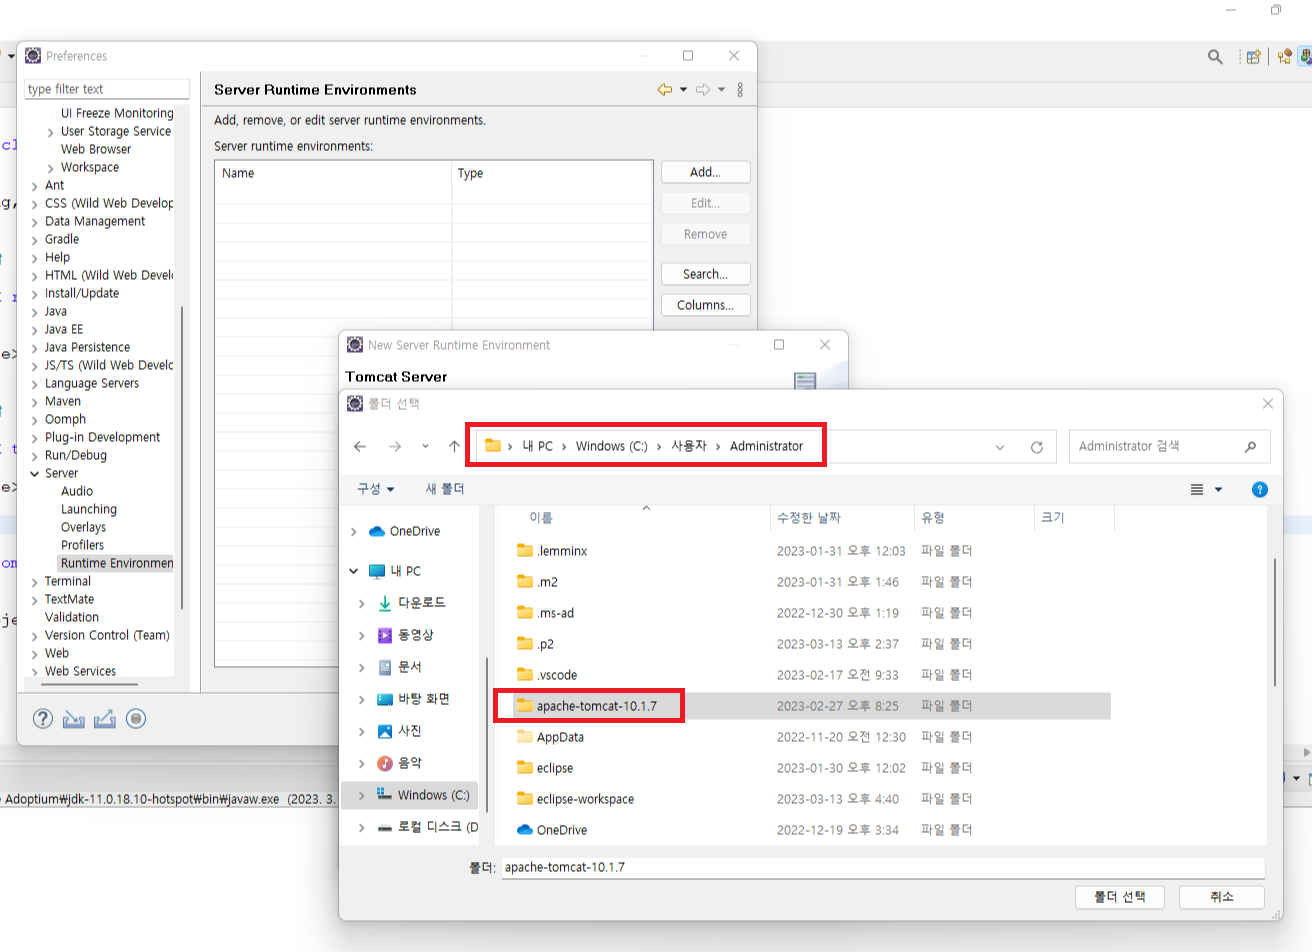
Task: Click the blue help icon in folder dialog
Action: coord(1260,489)
